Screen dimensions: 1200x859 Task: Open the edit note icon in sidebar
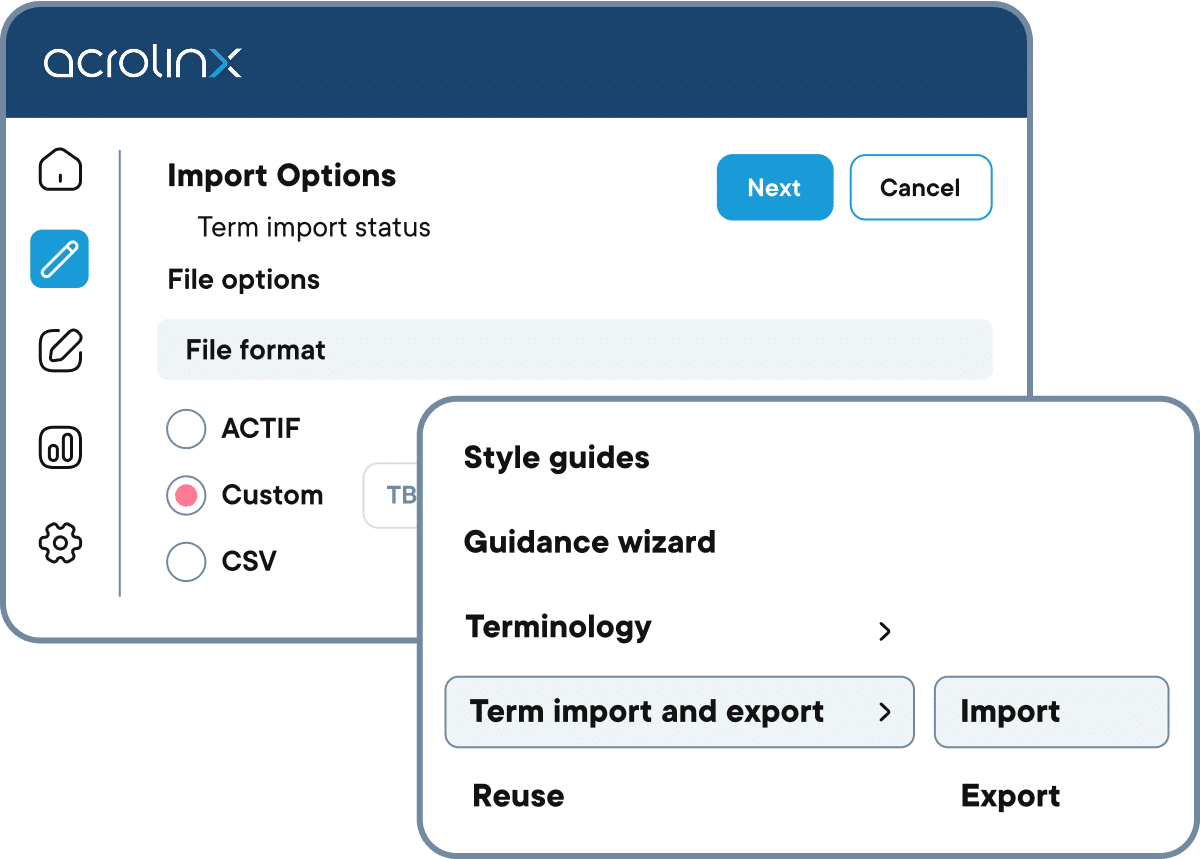click(x=60, y=351)
